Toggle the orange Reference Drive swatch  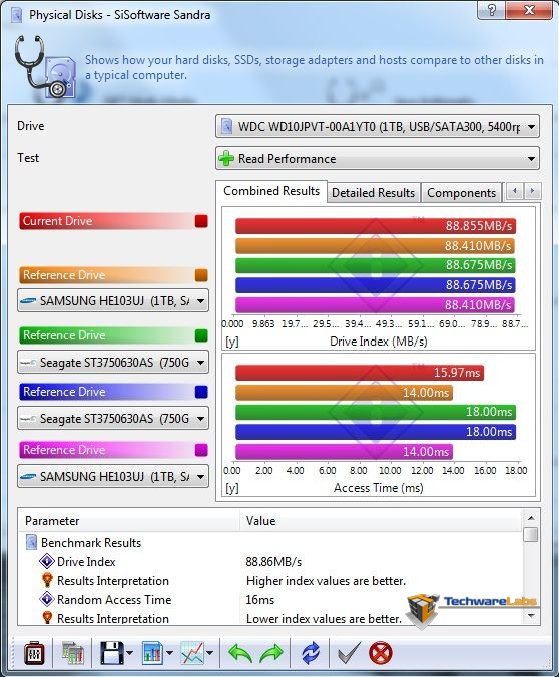tap(201, 275)
